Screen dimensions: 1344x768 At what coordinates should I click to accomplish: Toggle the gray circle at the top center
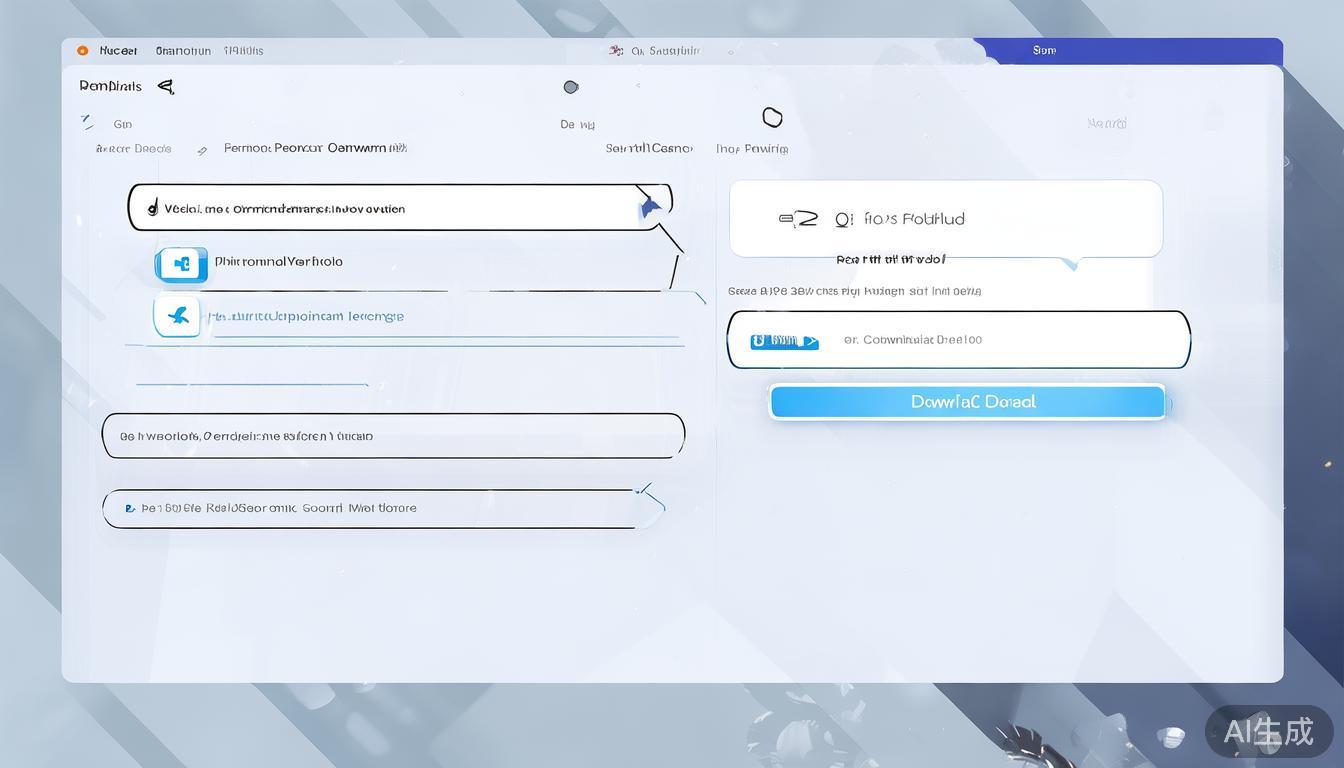571,87
